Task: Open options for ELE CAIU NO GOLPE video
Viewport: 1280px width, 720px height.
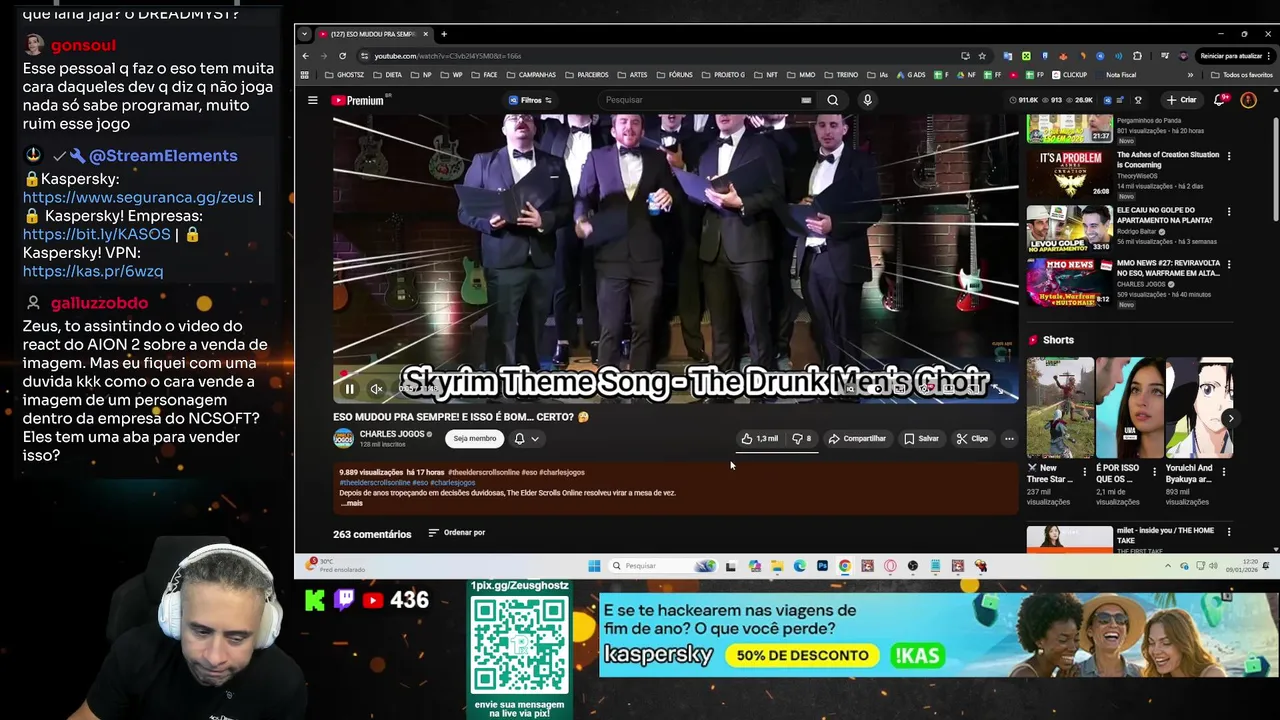Action: [x=1229, y=212]
